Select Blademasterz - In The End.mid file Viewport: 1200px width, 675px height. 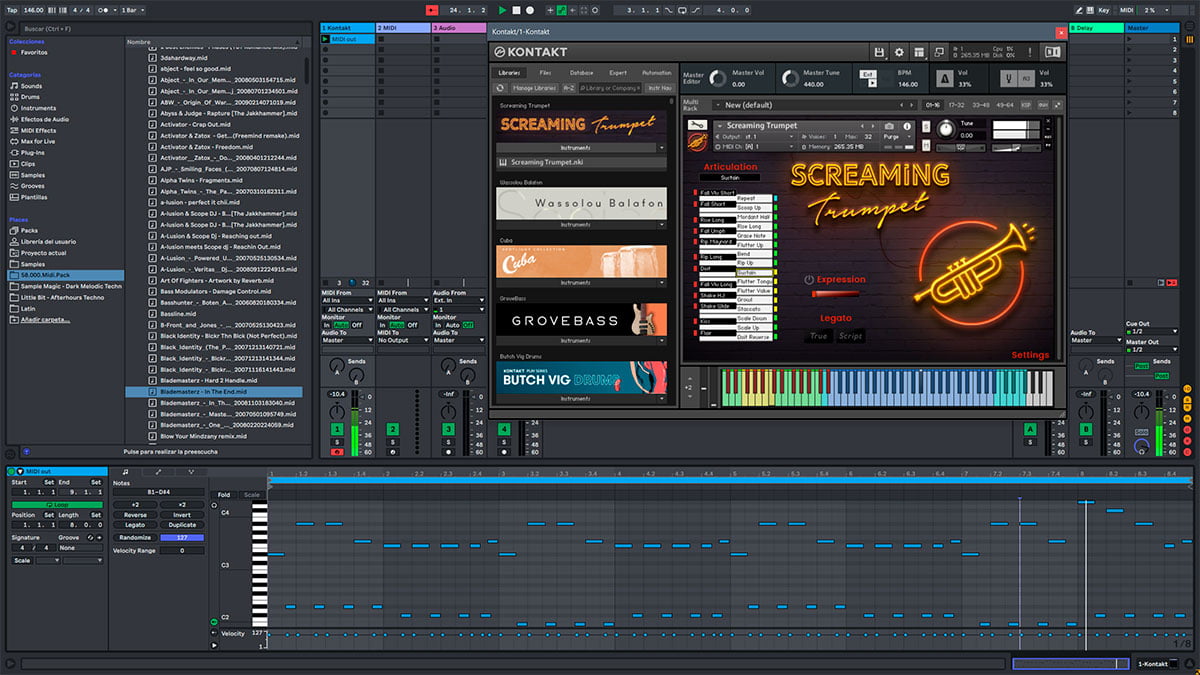coord(216,392)
